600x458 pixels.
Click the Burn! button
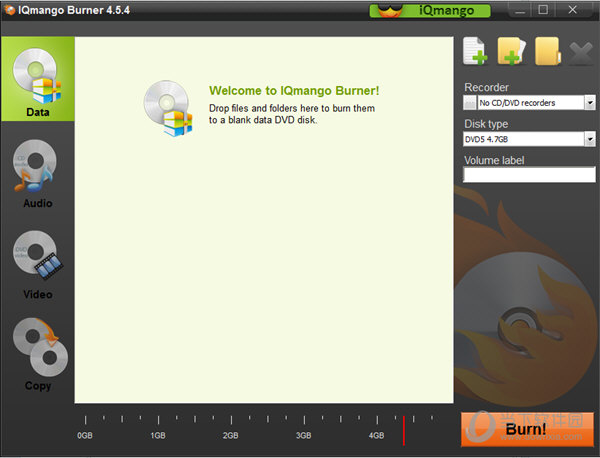pyautogui.click(x=527, y=429)
